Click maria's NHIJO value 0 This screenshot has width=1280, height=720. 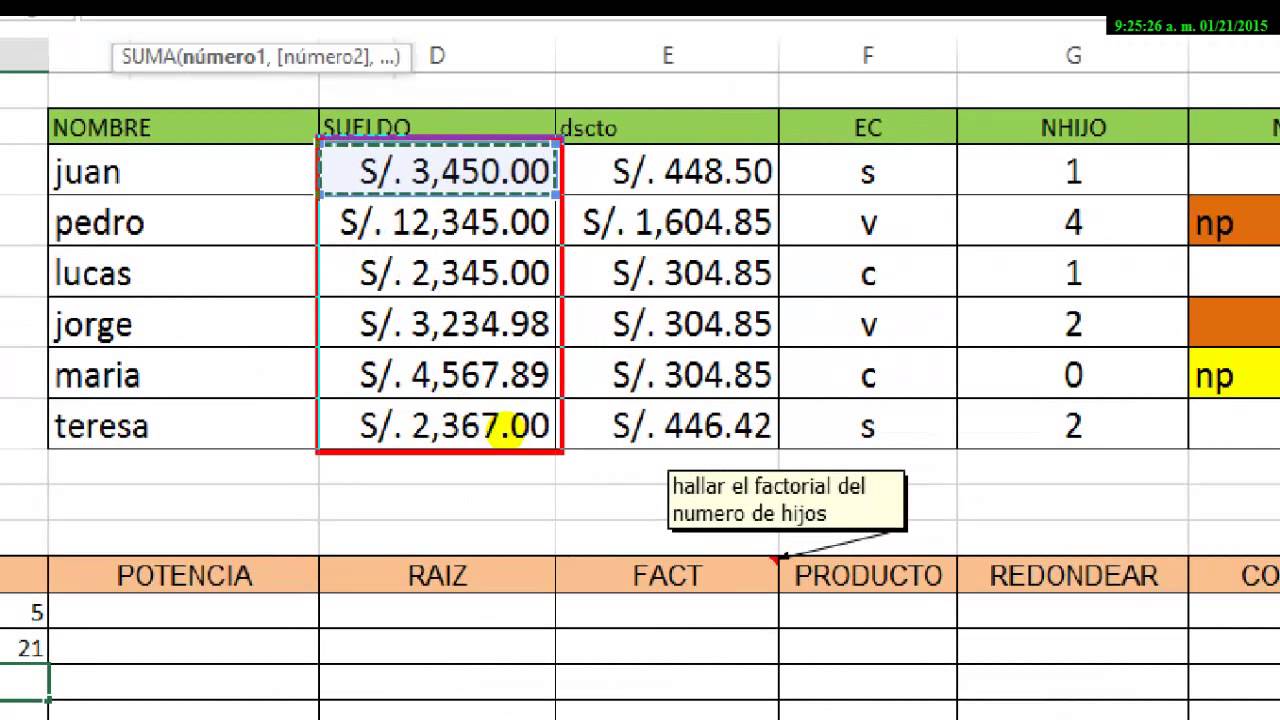[1073, 375]
